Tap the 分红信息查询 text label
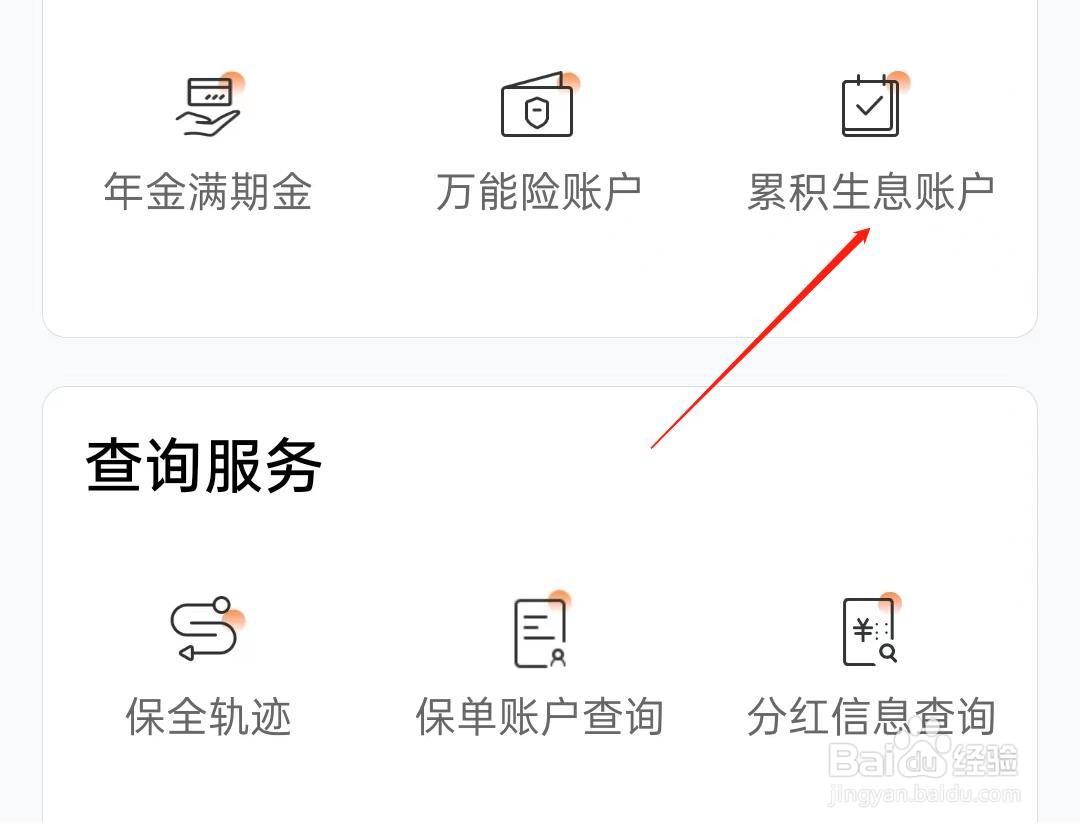The height and width of the screenshot is (831, 1080). tap(871, 717)
